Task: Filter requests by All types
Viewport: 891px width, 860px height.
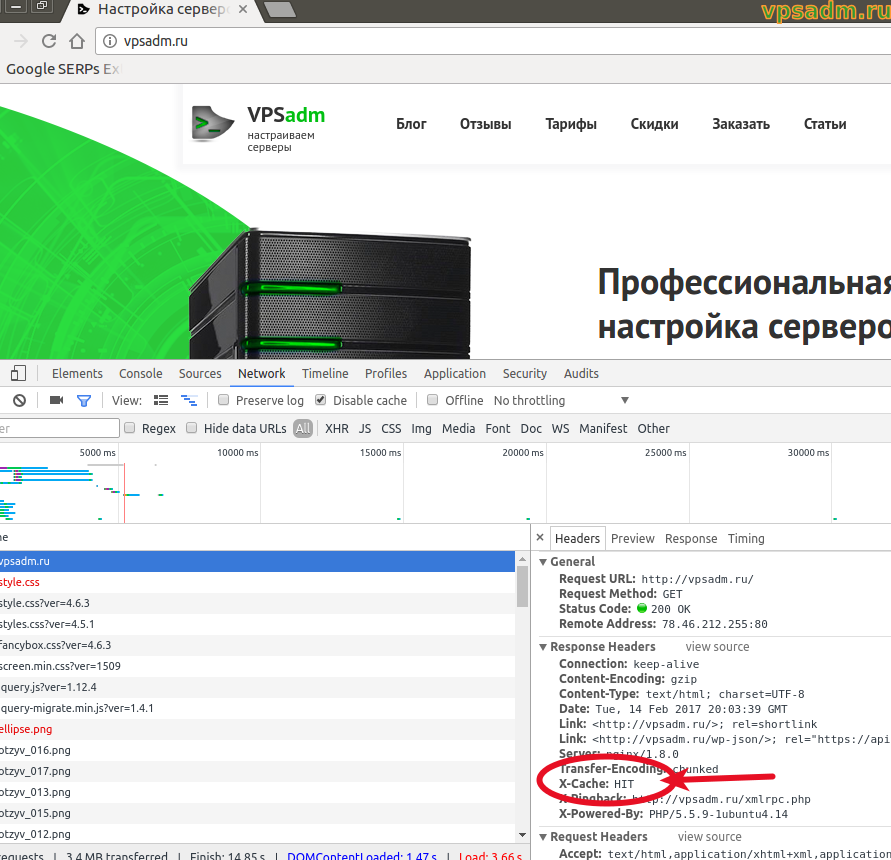Action: (303, 428)
